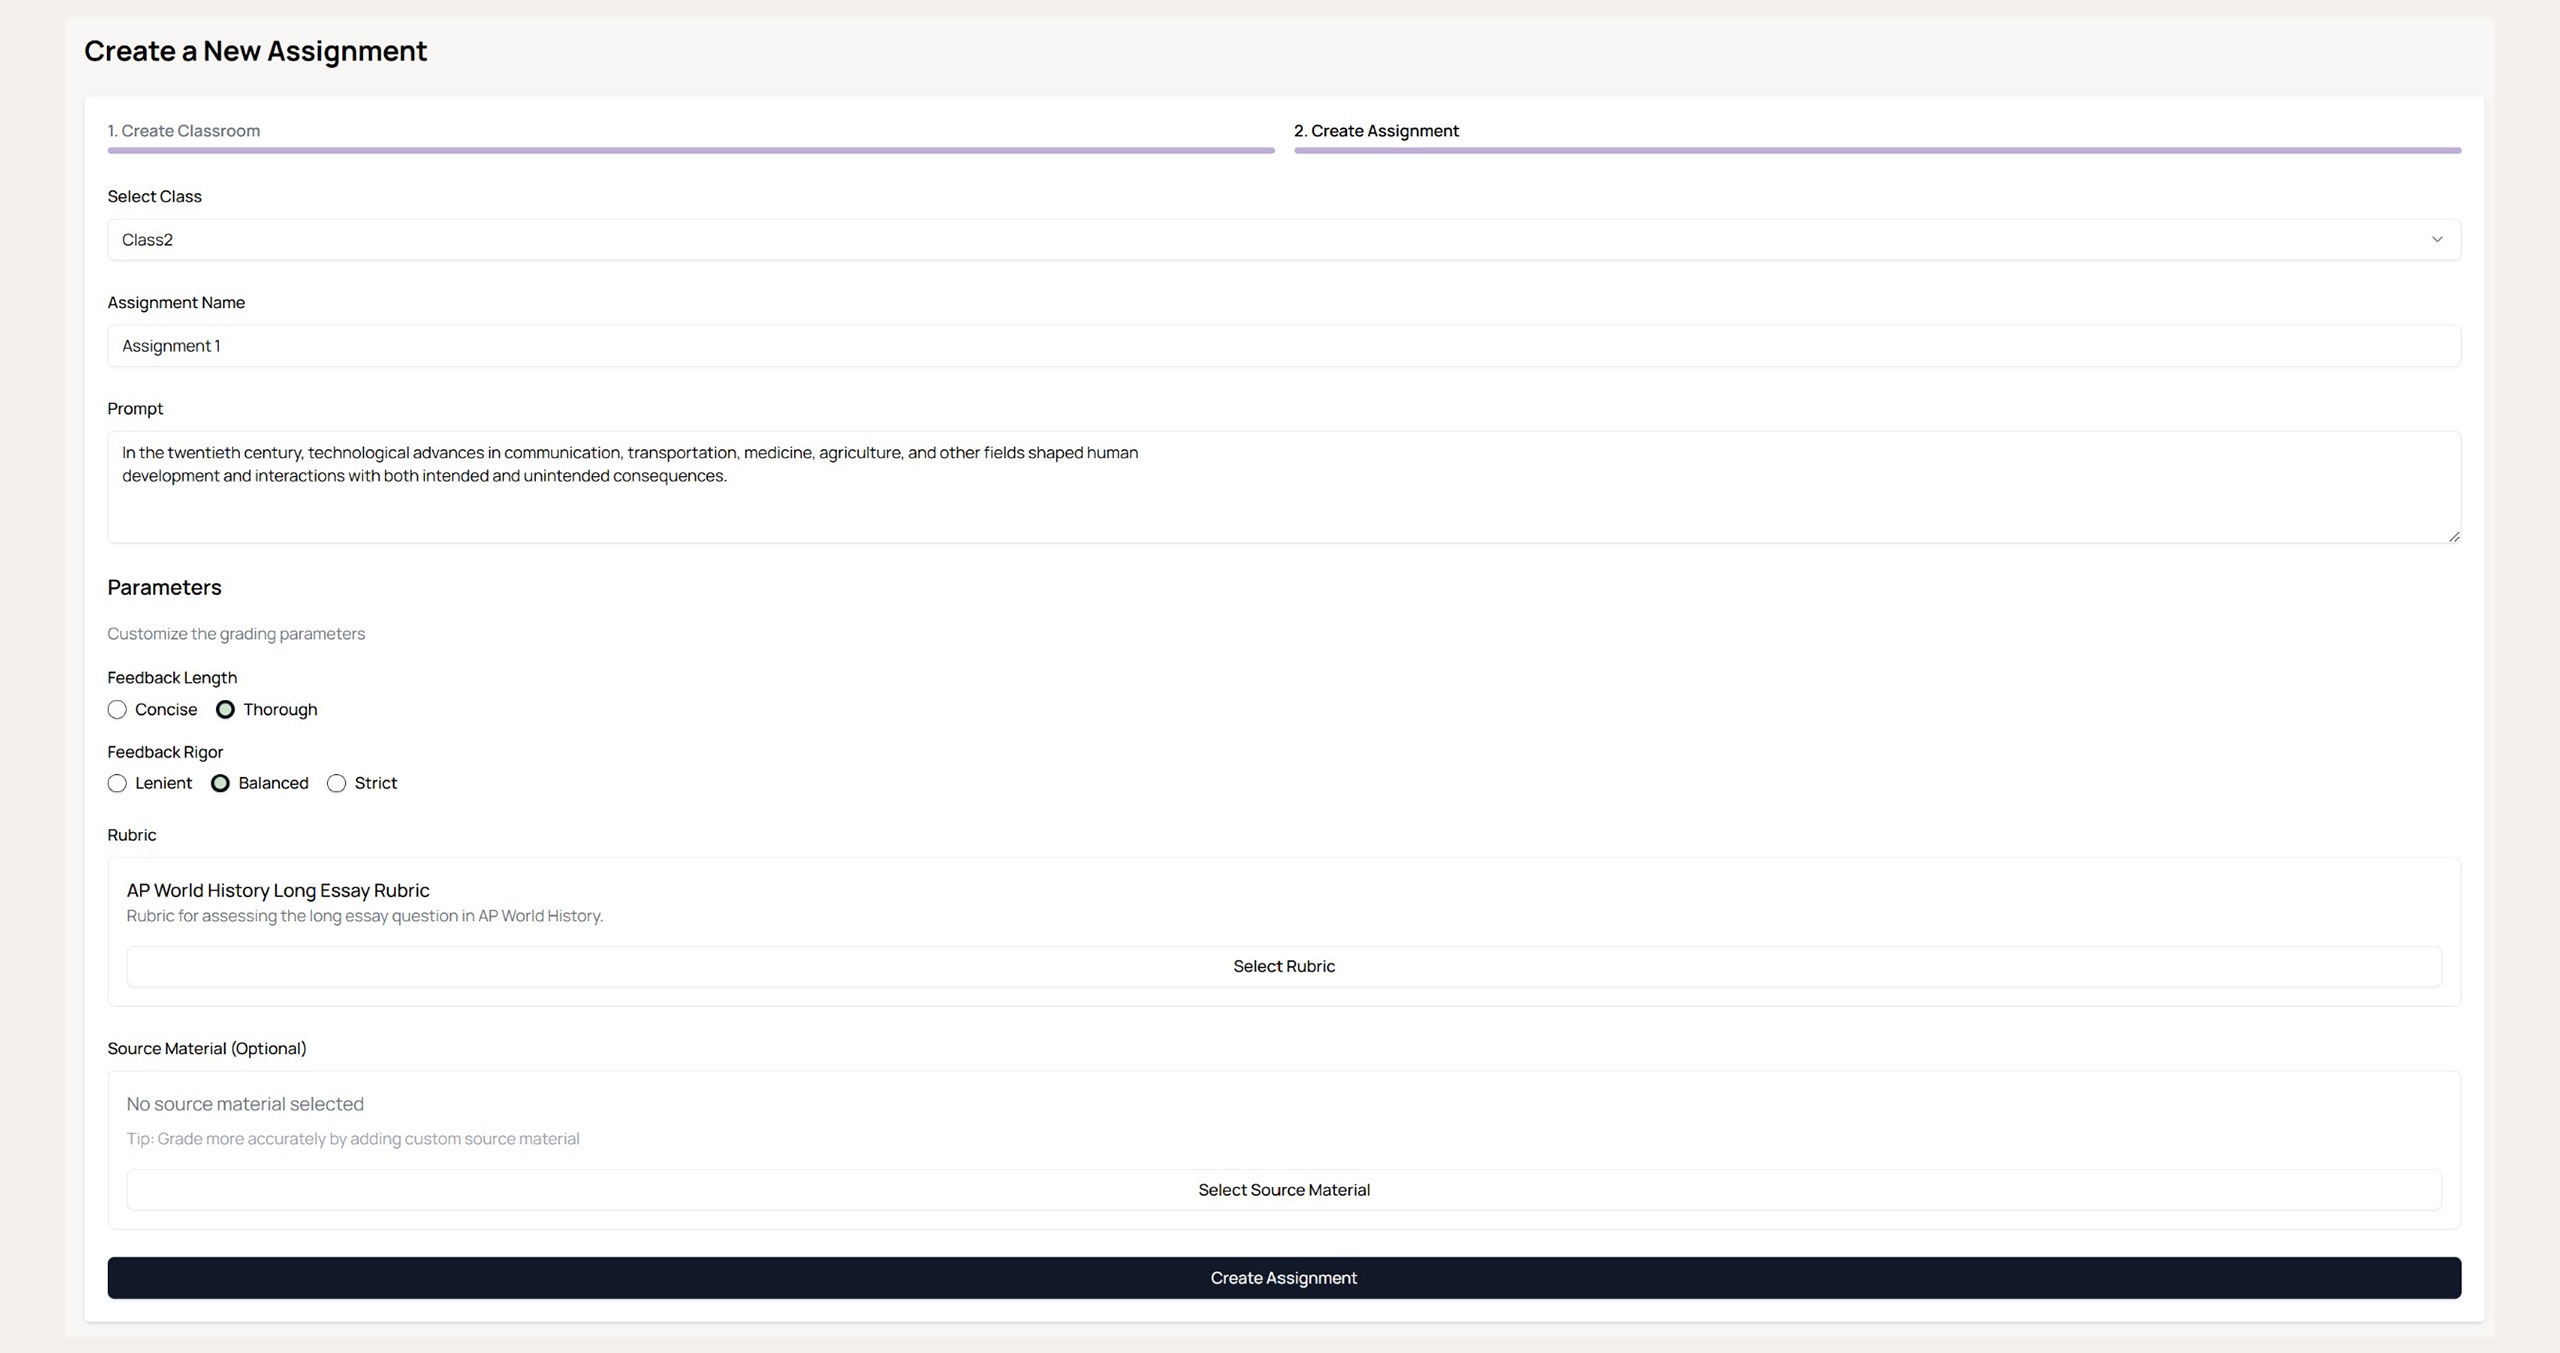Submit with Create Assignment button
The height and width of the screenshot is (1353, 2560).
click(x=1283, y=1278)
